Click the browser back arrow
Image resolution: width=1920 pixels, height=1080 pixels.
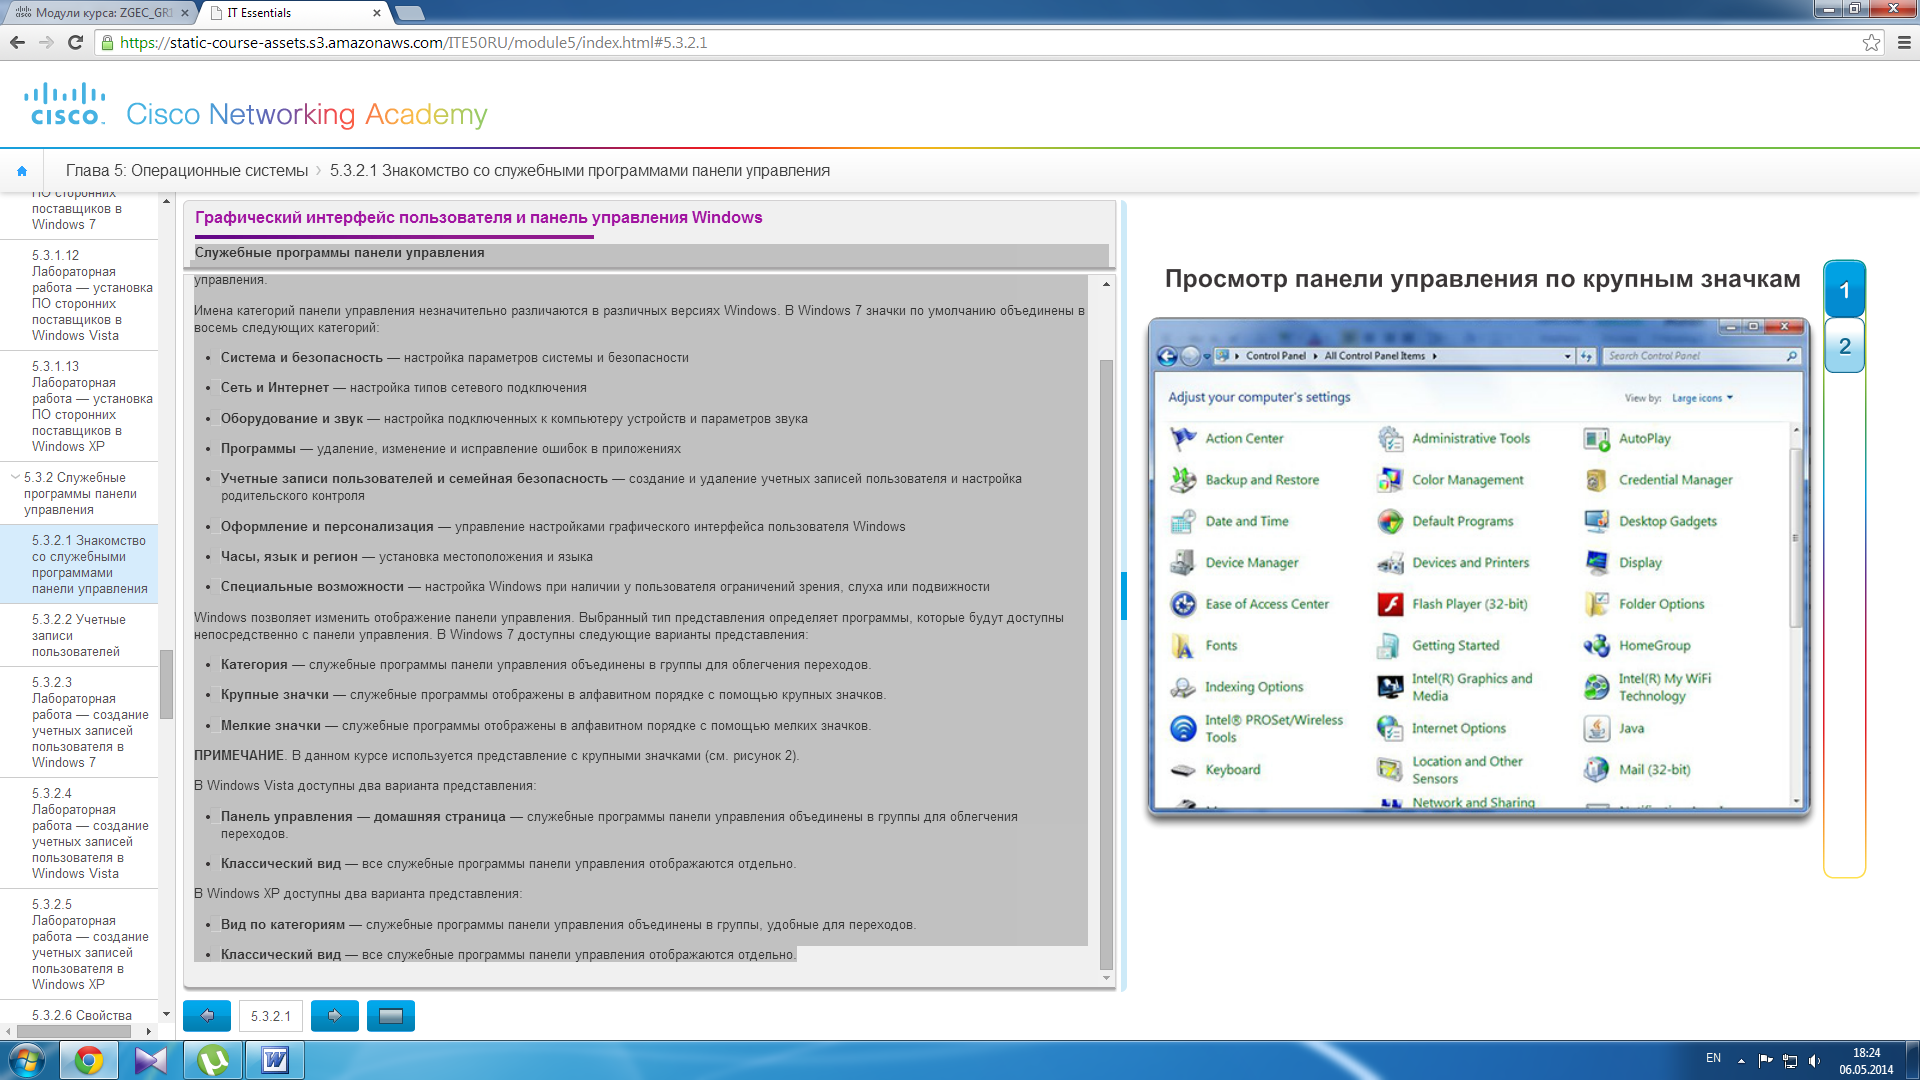click(x=17, y=42)
